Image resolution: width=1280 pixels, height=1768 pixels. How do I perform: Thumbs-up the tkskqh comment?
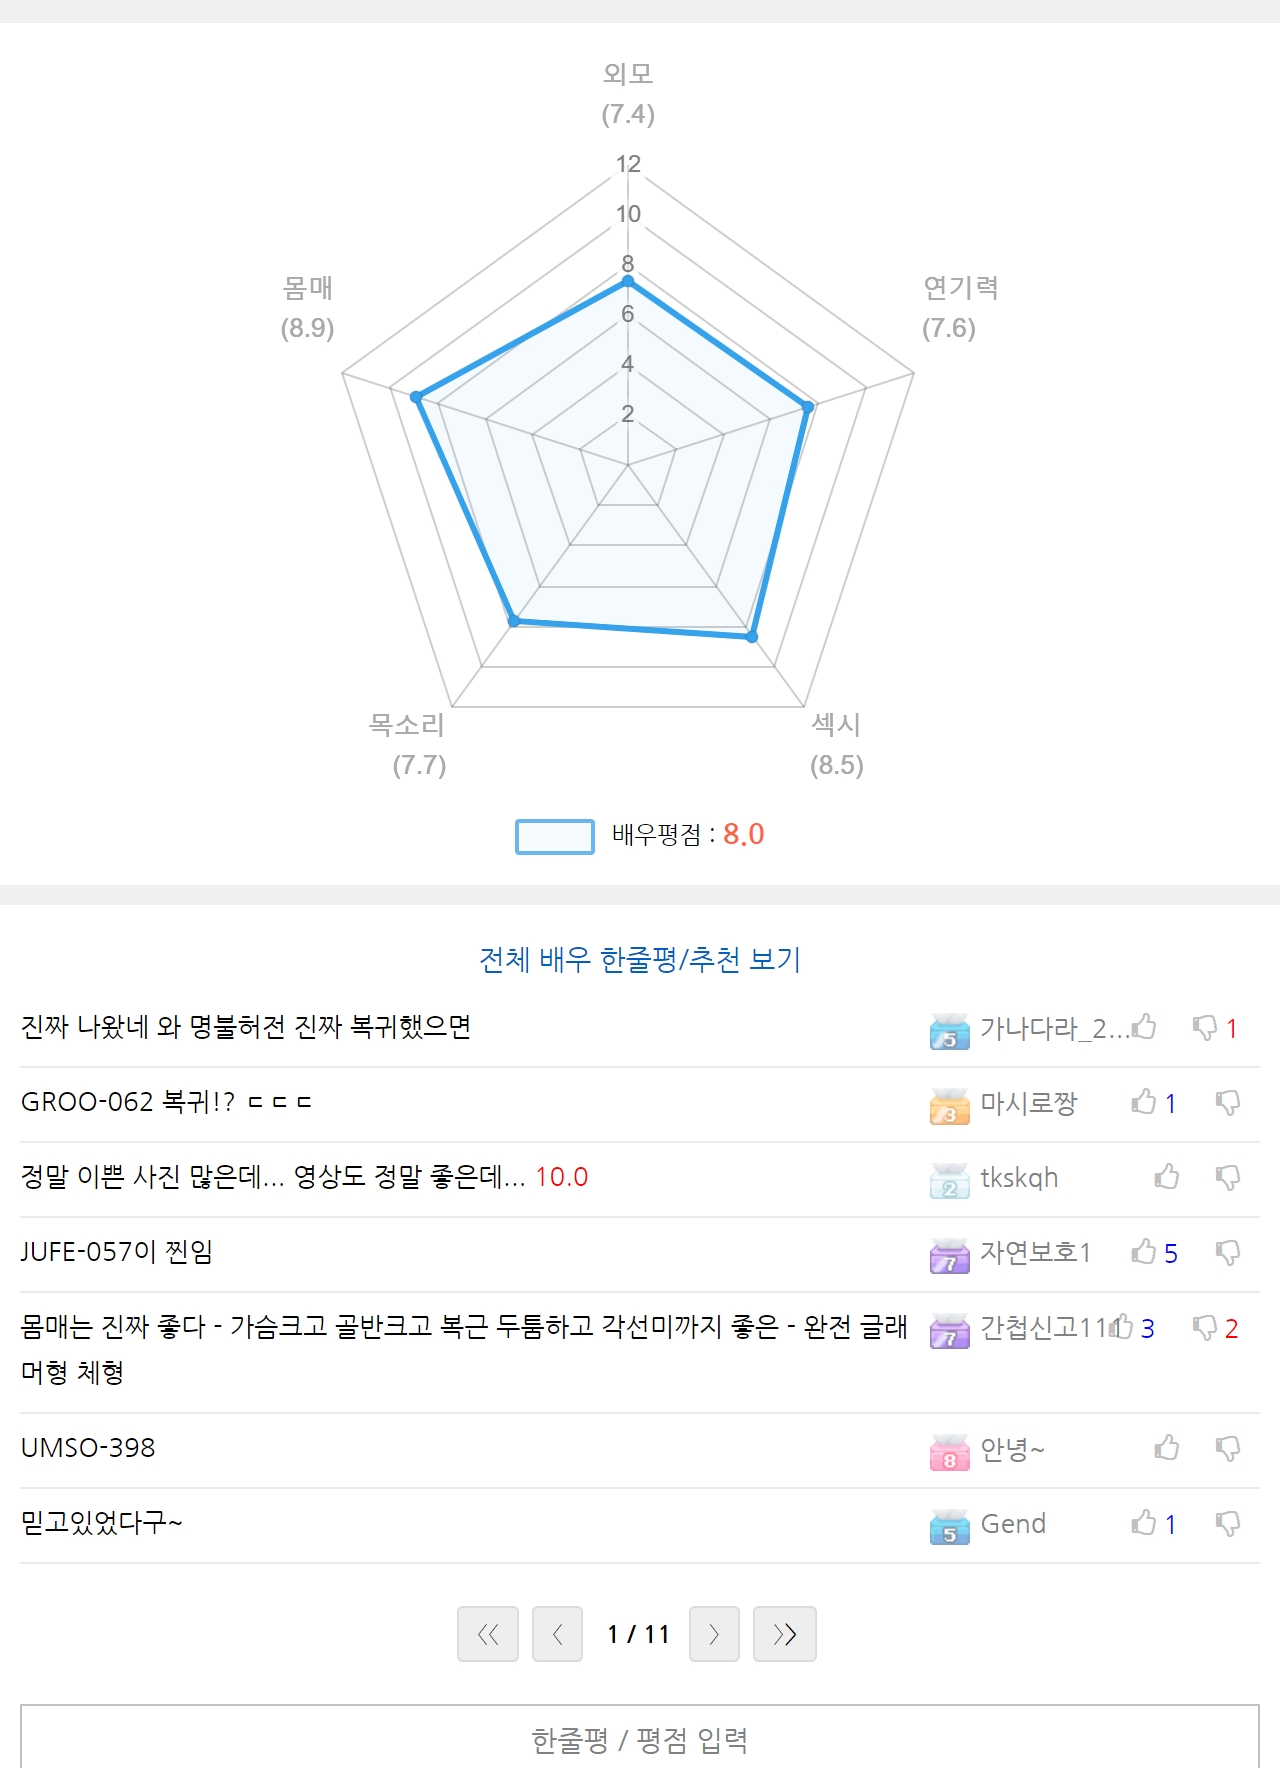[x=1166, y=1177]
